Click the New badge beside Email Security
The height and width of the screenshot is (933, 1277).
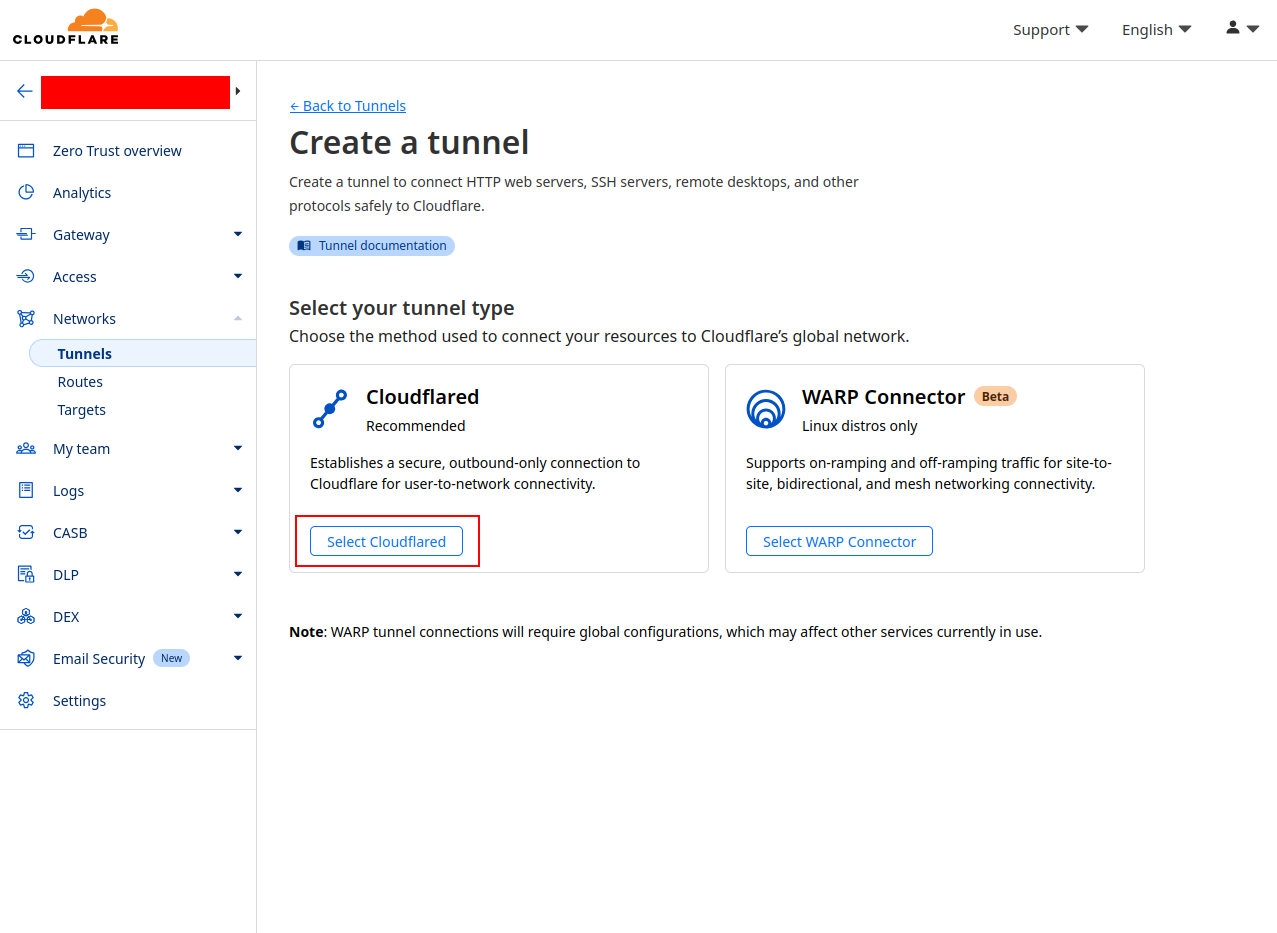click(172, 658)
